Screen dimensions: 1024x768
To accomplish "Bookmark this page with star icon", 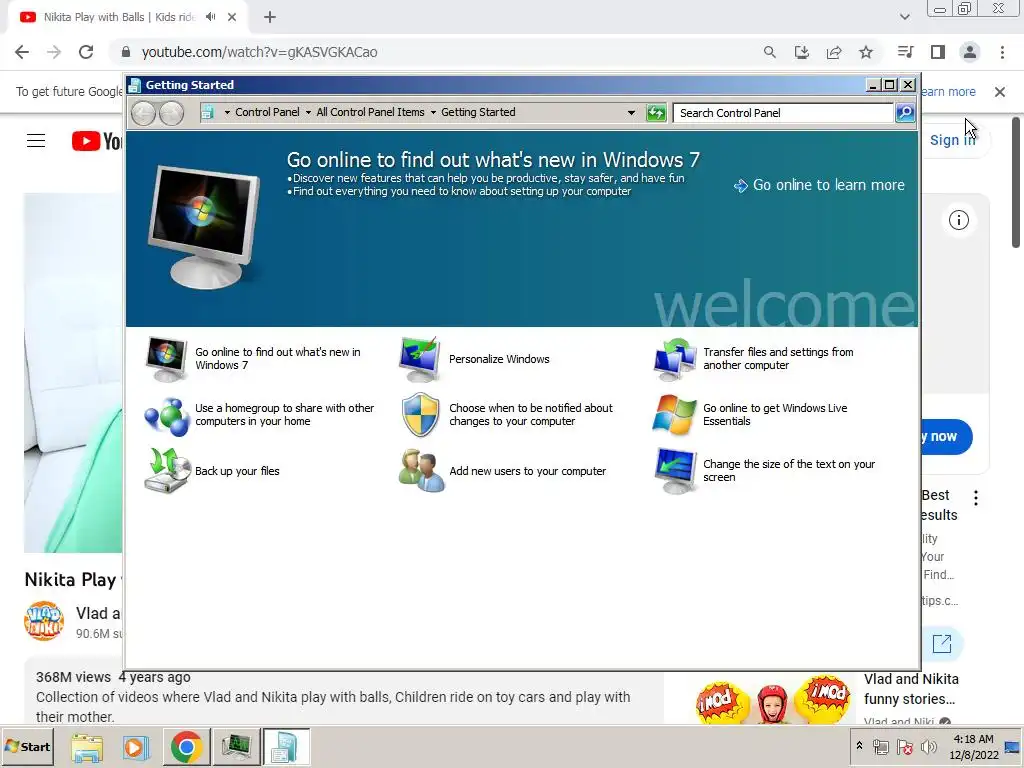I will pyautogui.click(x=866, y=52).
